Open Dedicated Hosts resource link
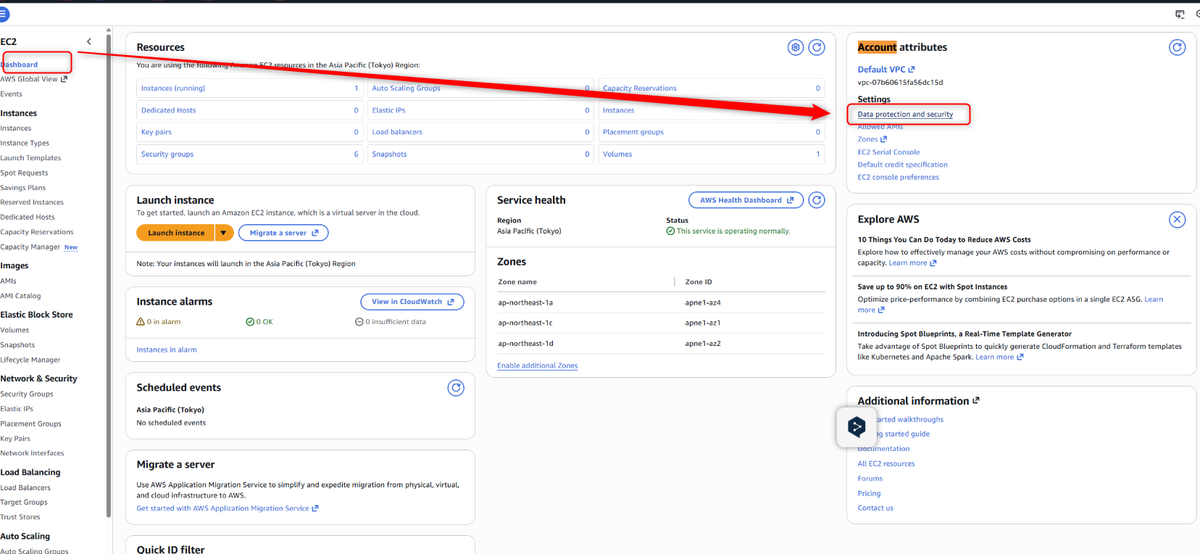Viewport: 1200px width, 554px height. coord(168,110)
